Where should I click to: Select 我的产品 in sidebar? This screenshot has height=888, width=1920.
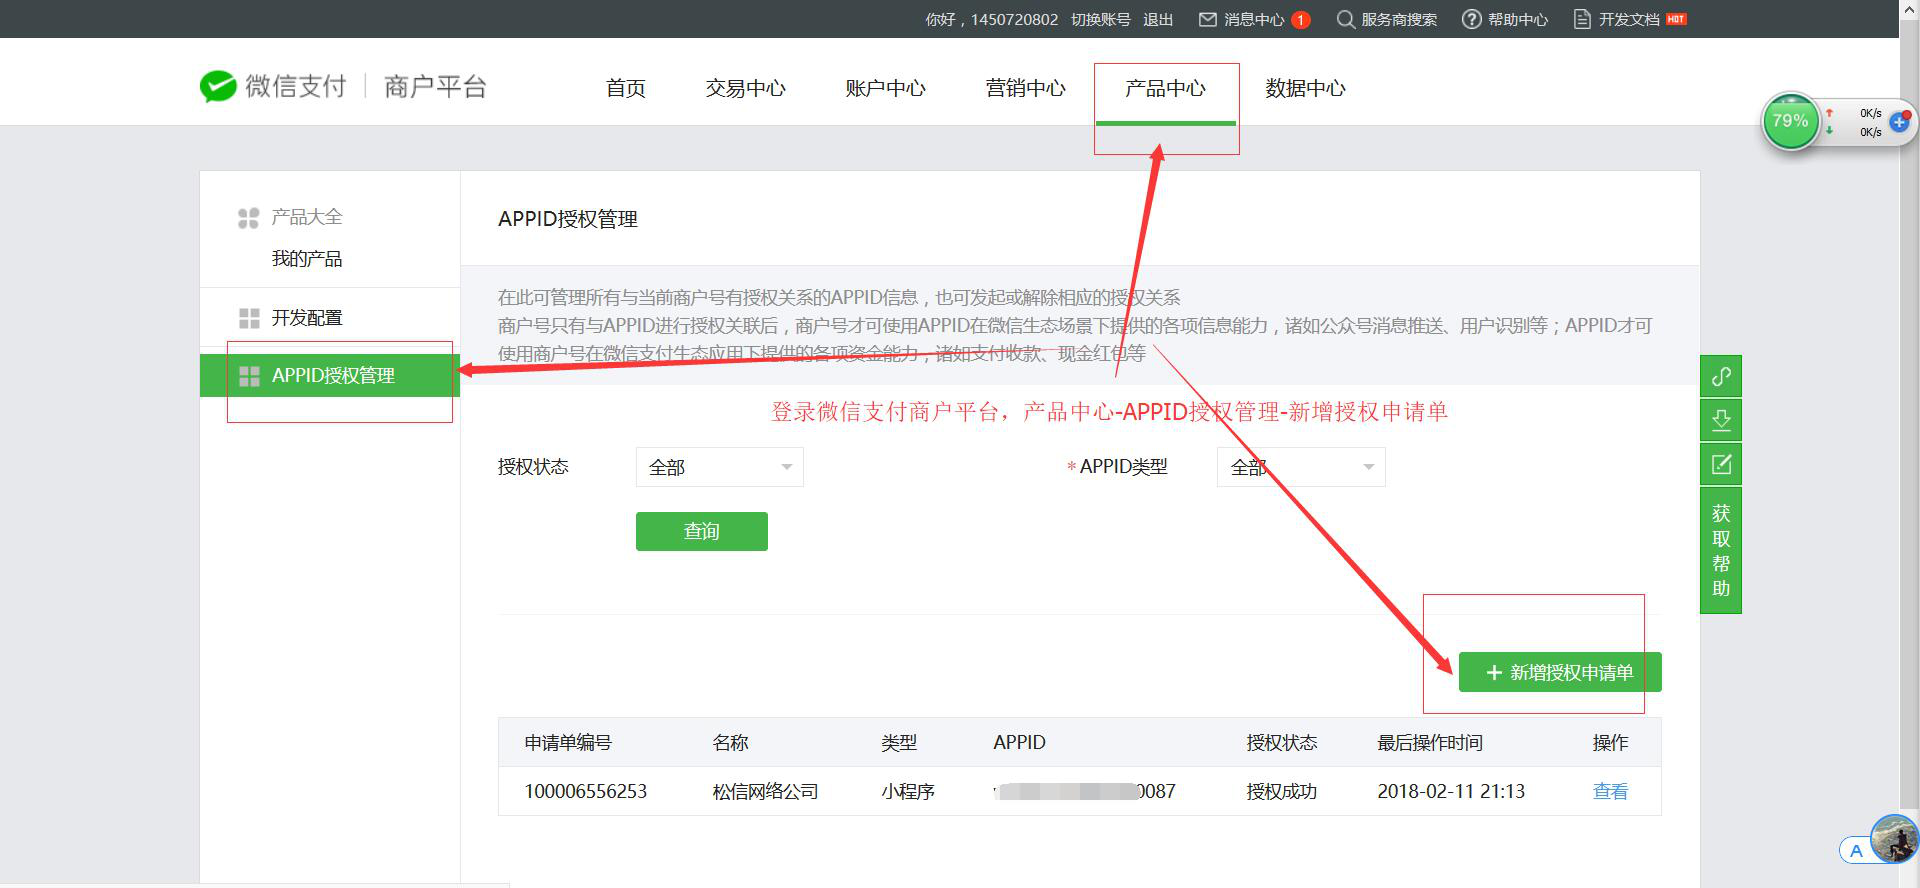tap(307, 259)
